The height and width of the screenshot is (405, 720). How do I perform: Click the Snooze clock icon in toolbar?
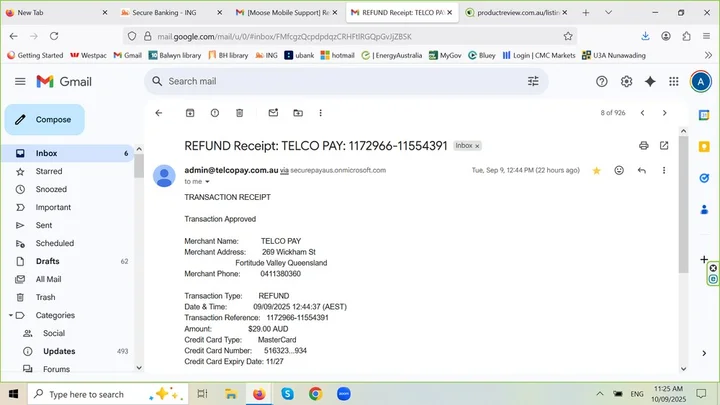297,113
